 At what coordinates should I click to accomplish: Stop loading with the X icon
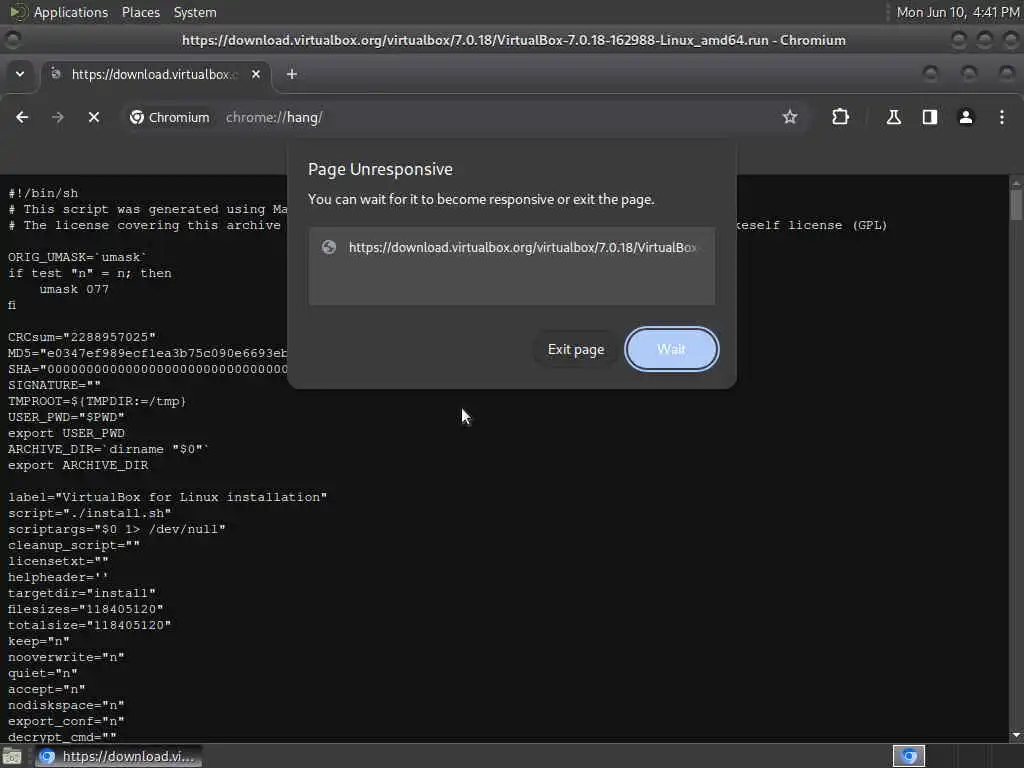(93, 117)
